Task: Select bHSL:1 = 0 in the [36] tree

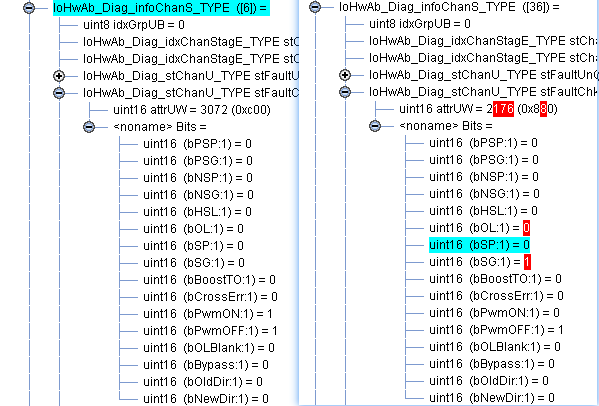Action: 483,211
